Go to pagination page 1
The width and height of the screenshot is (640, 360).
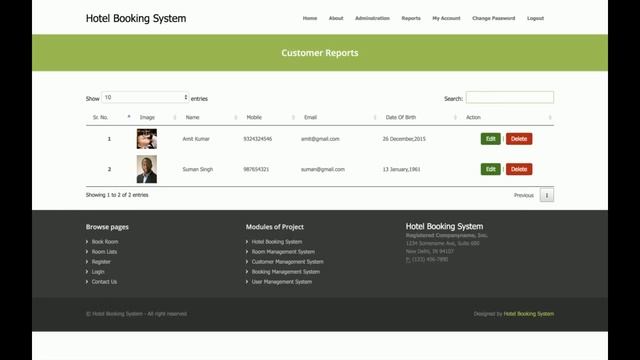(x=547, y=195)
